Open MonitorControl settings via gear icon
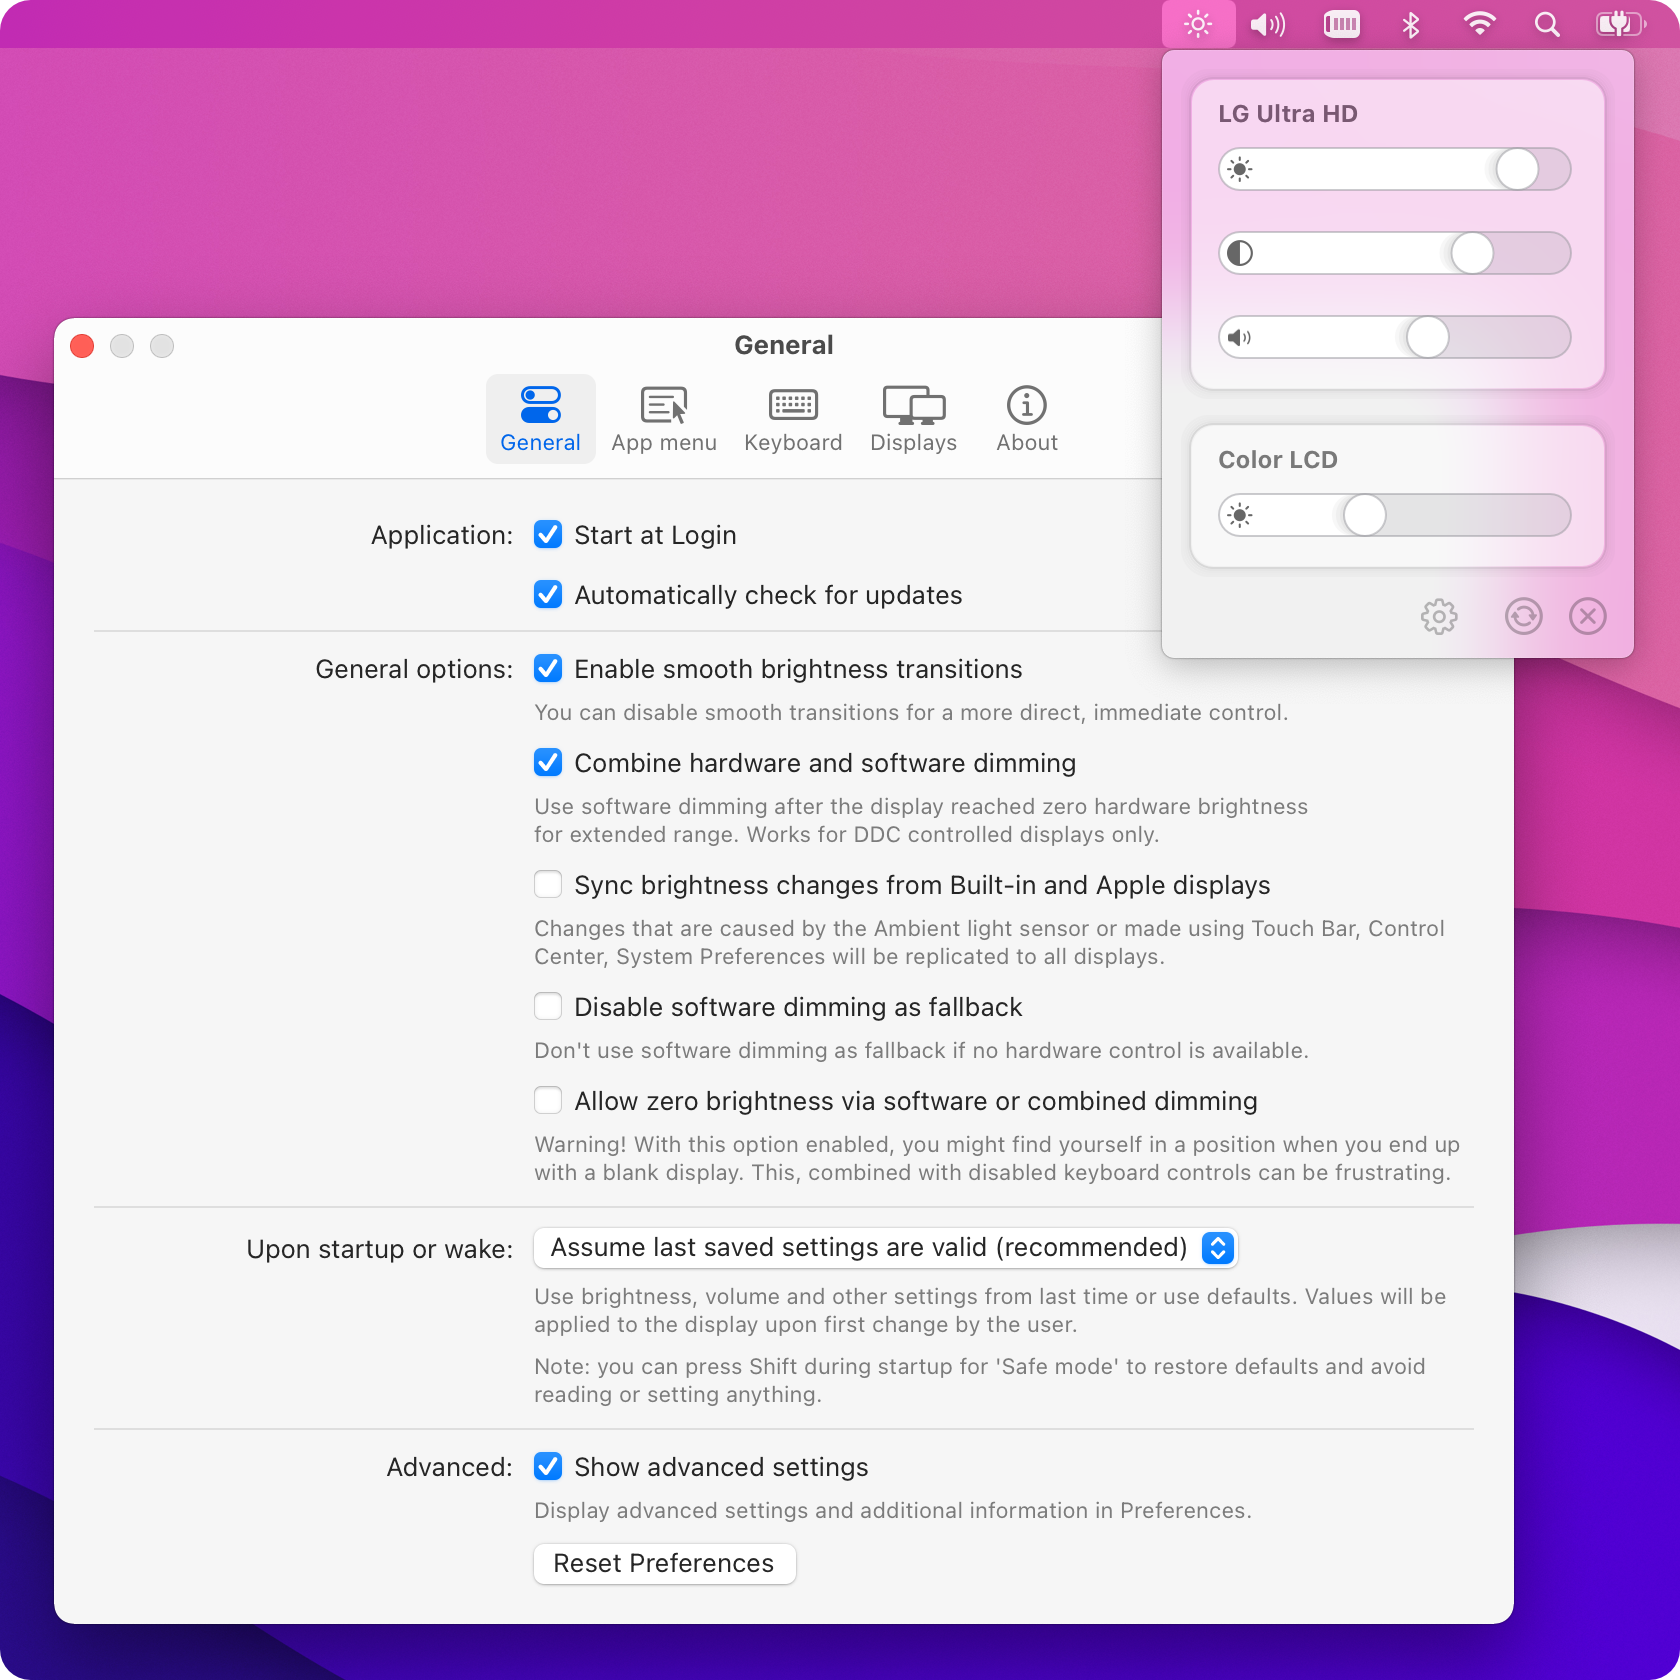Screen dimensions: 1680x1680 [x=1438, y=616]
